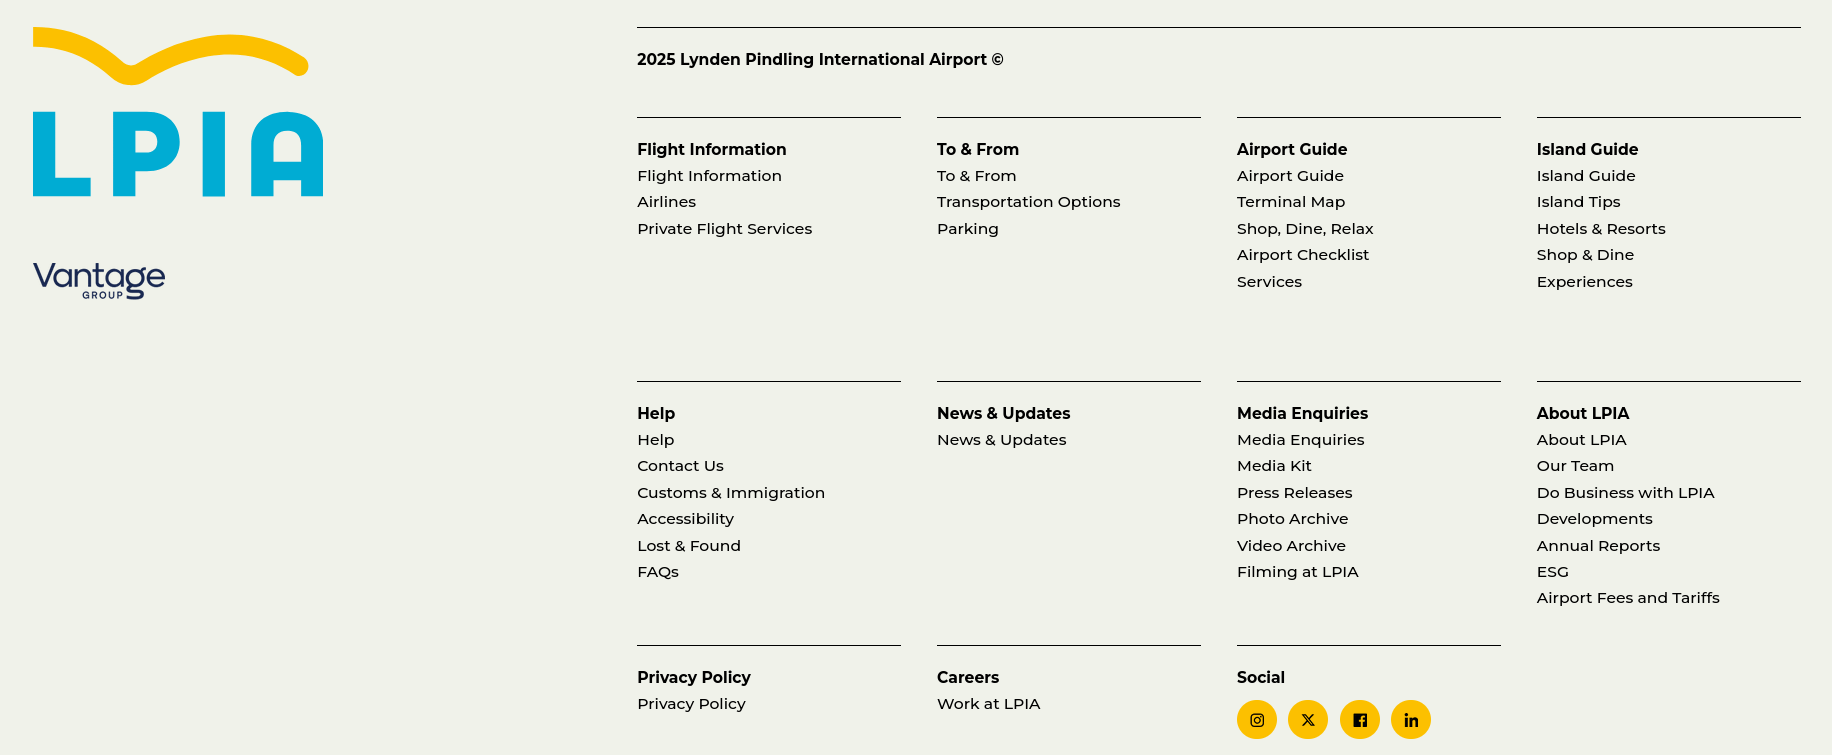View the Terminal Map
Image resolution: width=1832 pixels, height=755 pixels.
(1290, 202)
